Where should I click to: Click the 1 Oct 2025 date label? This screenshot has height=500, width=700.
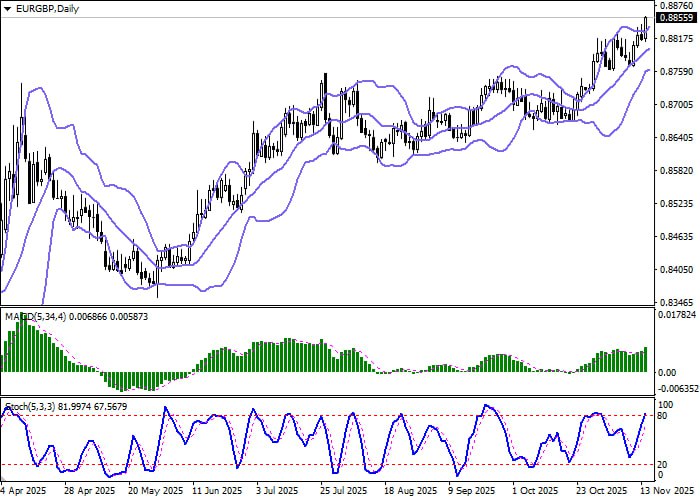click(535, 491)
